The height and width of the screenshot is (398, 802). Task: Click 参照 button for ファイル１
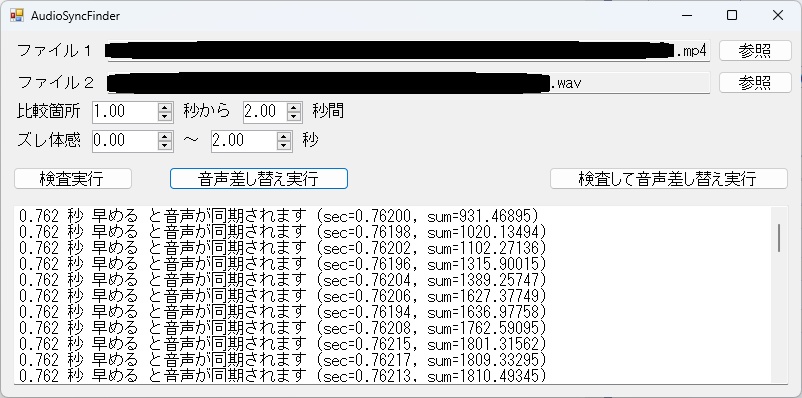[x=755, y=51]
